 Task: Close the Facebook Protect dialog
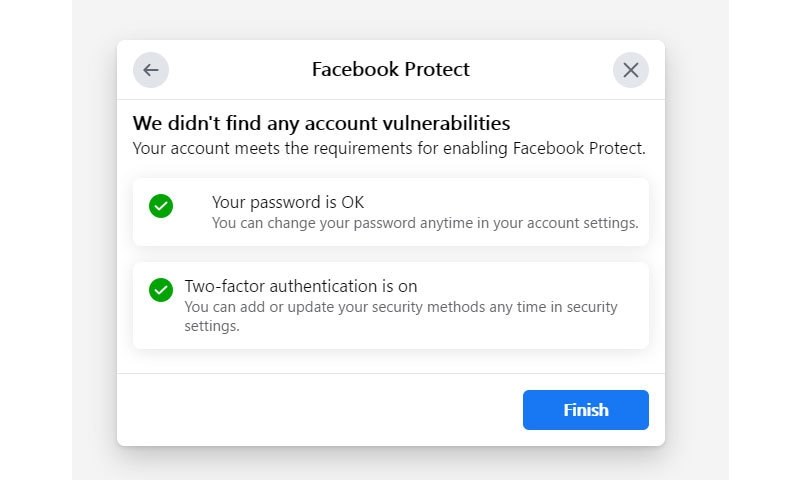631,70
